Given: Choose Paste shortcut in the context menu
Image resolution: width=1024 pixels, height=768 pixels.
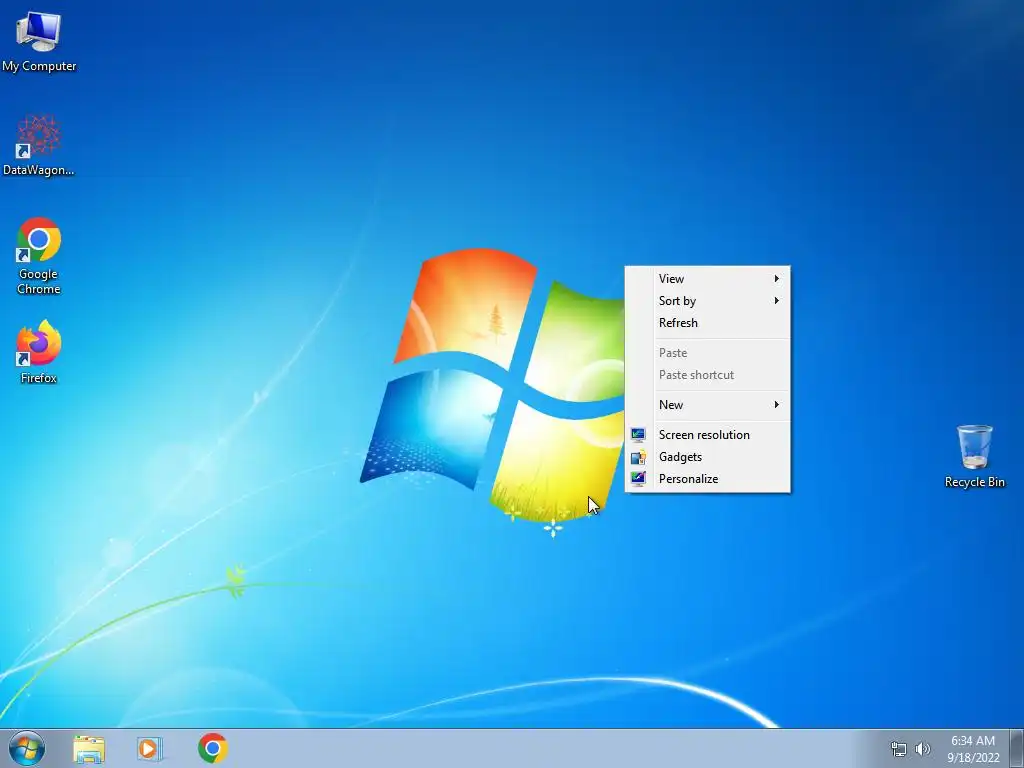Looking at the screenshot, I should 708,375.
